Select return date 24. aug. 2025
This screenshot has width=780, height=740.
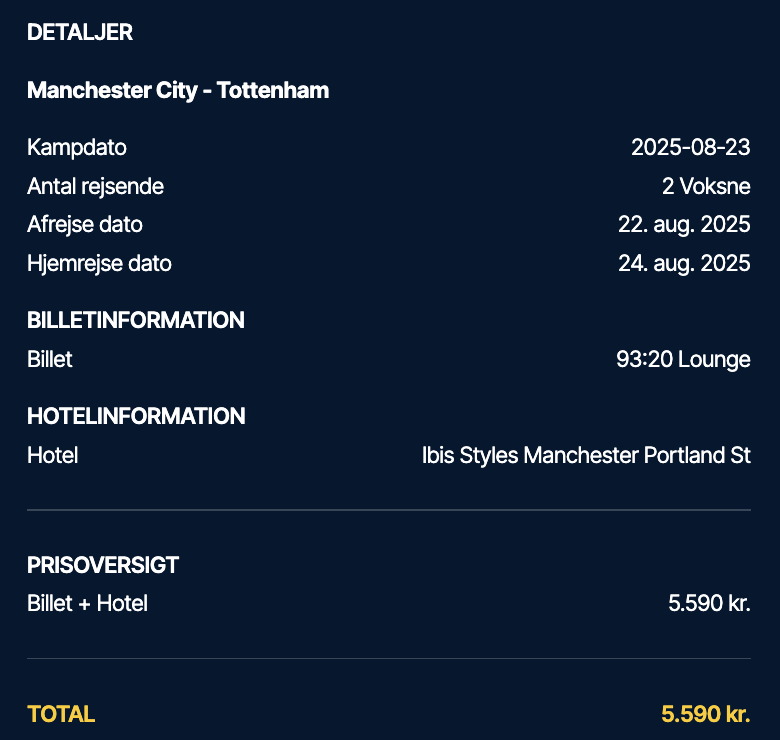[x=684, y=264]
